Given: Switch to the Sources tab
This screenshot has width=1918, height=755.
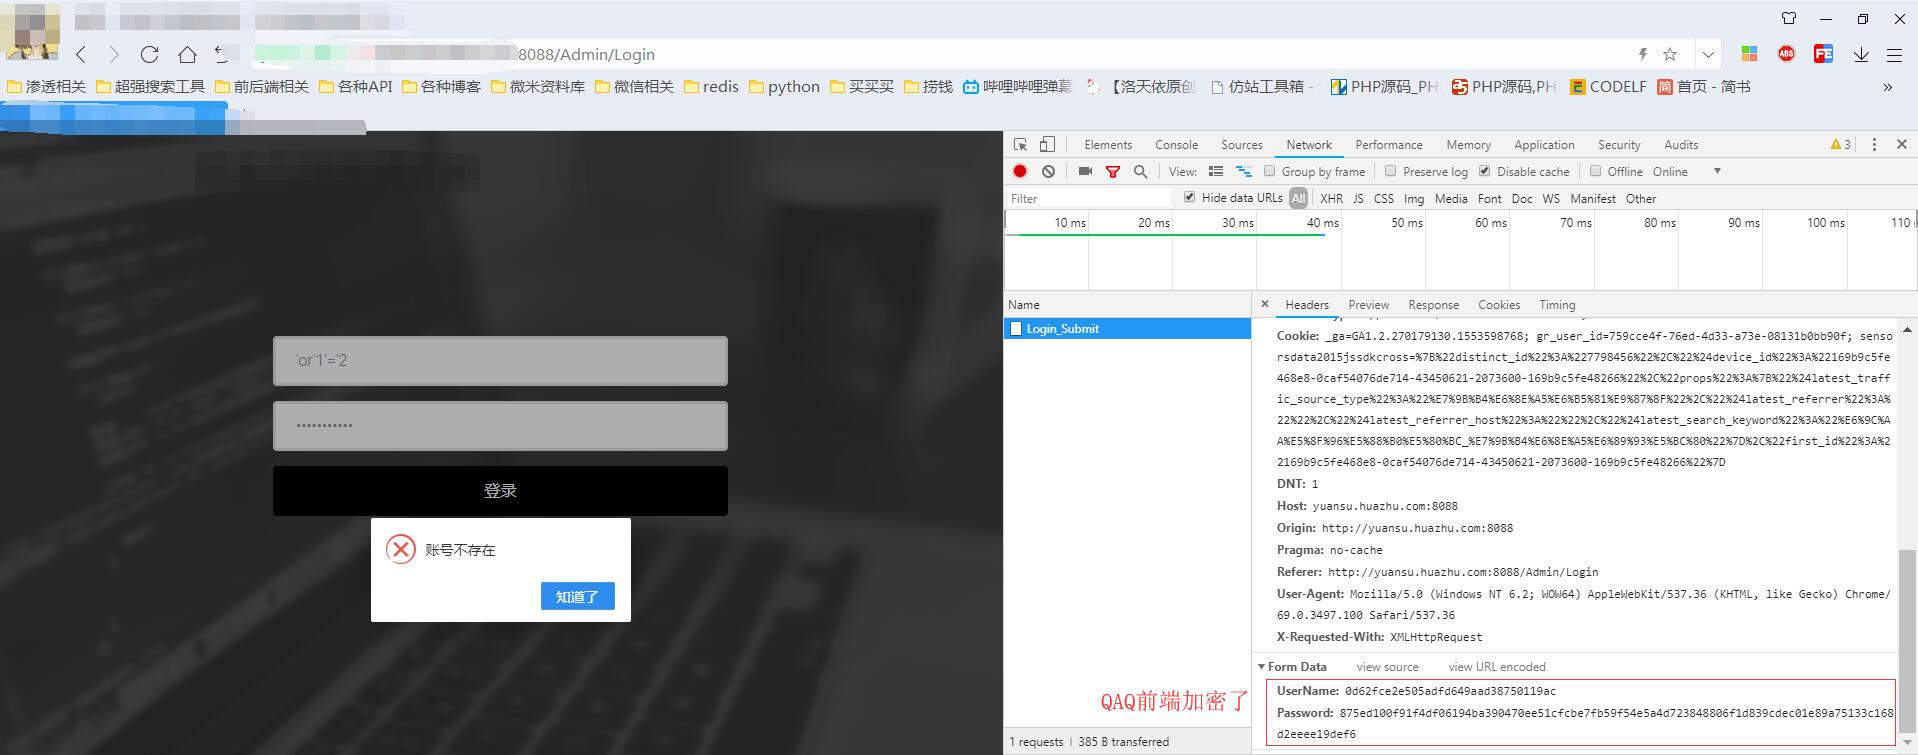Looking at the screenshot, I should [1241, 145].
